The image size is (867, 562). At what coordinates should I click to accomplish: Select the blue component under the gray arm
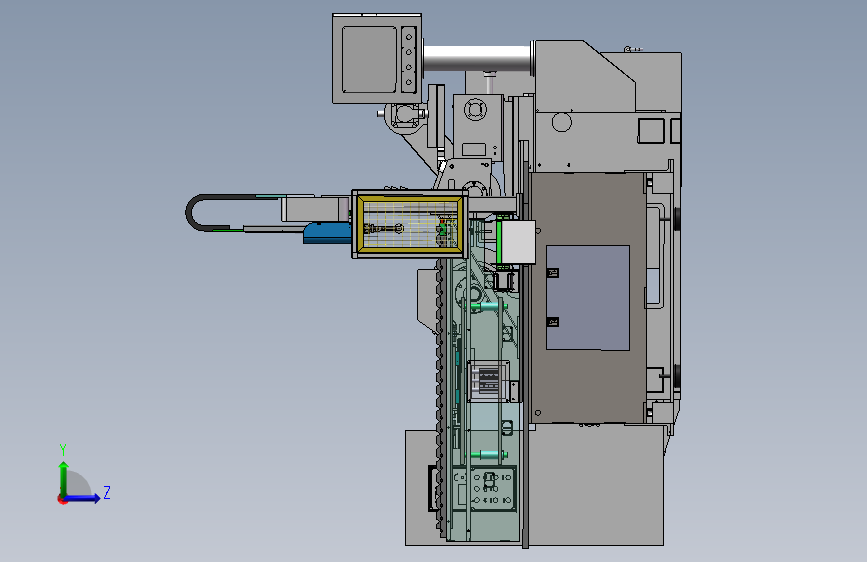point(327,233)
